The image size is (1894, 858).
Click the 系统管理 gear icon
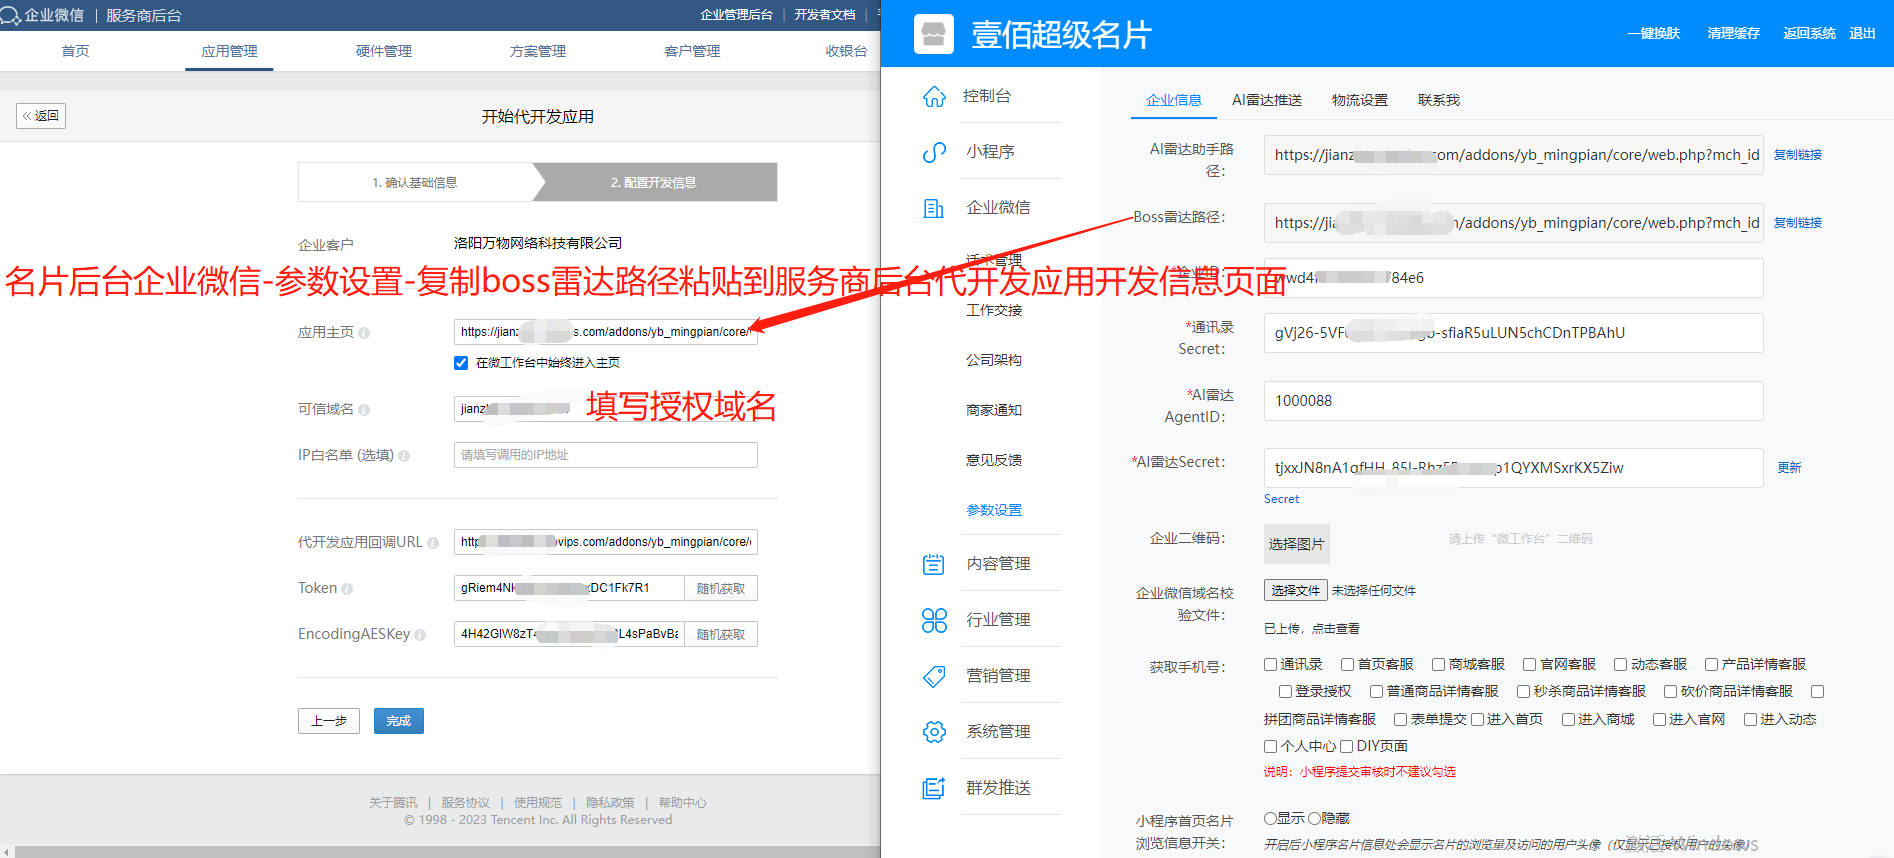pyautogui.click(x=934, y=732)
